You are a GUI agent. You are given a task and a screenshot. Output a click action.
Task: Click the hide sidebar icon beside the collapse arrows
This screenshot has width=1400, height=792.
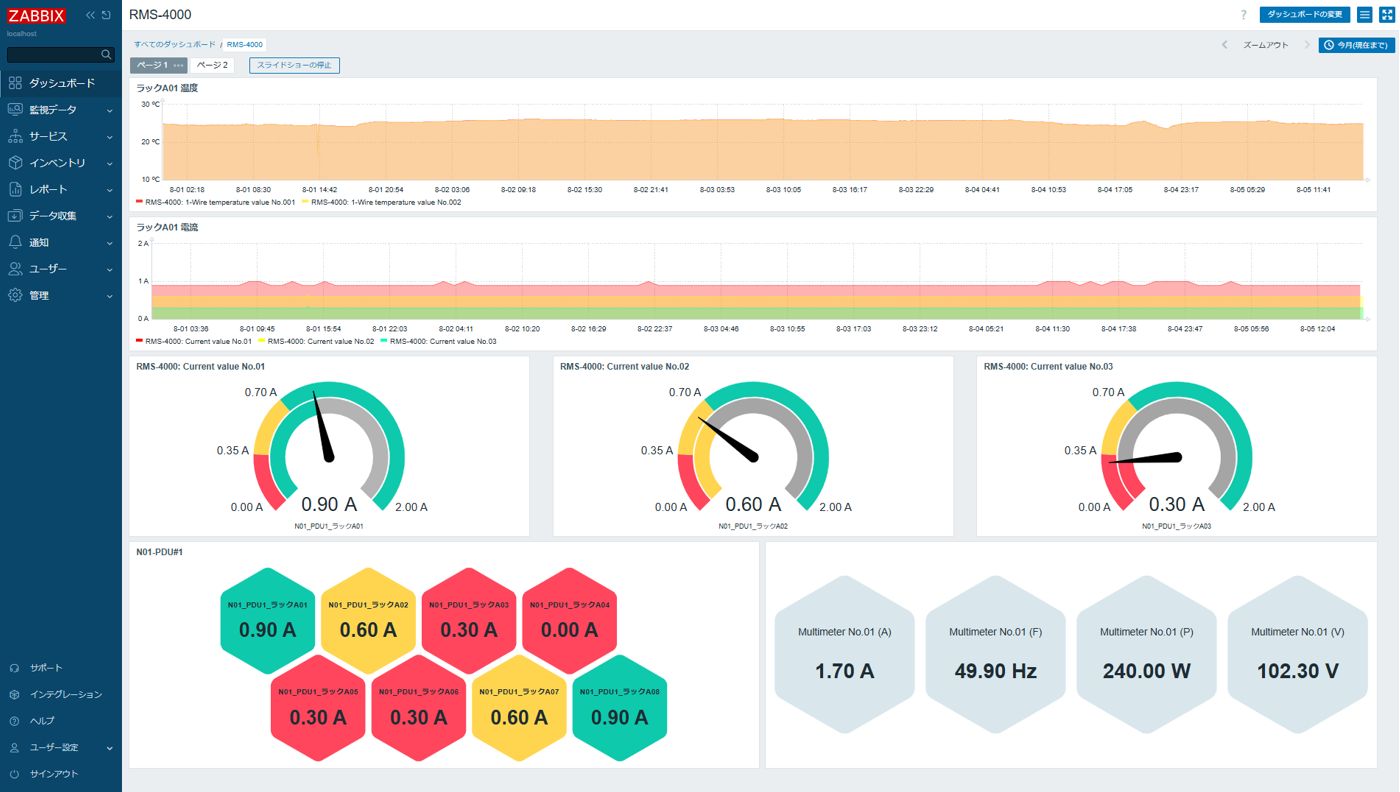tap(106, 15)
